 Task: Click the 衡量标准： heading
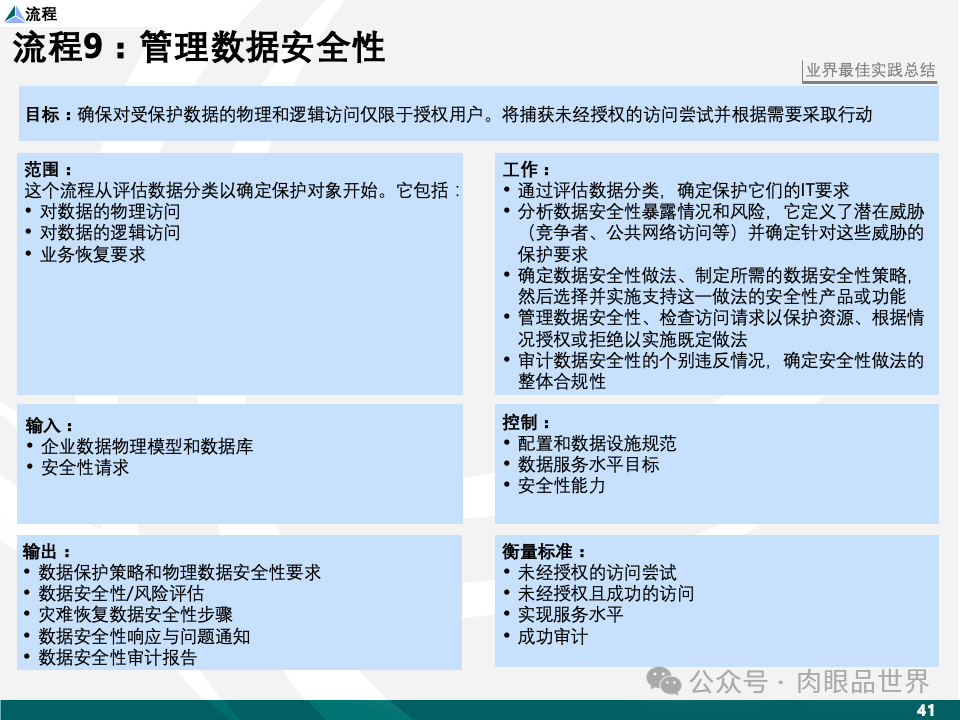[x=544, y=551]
